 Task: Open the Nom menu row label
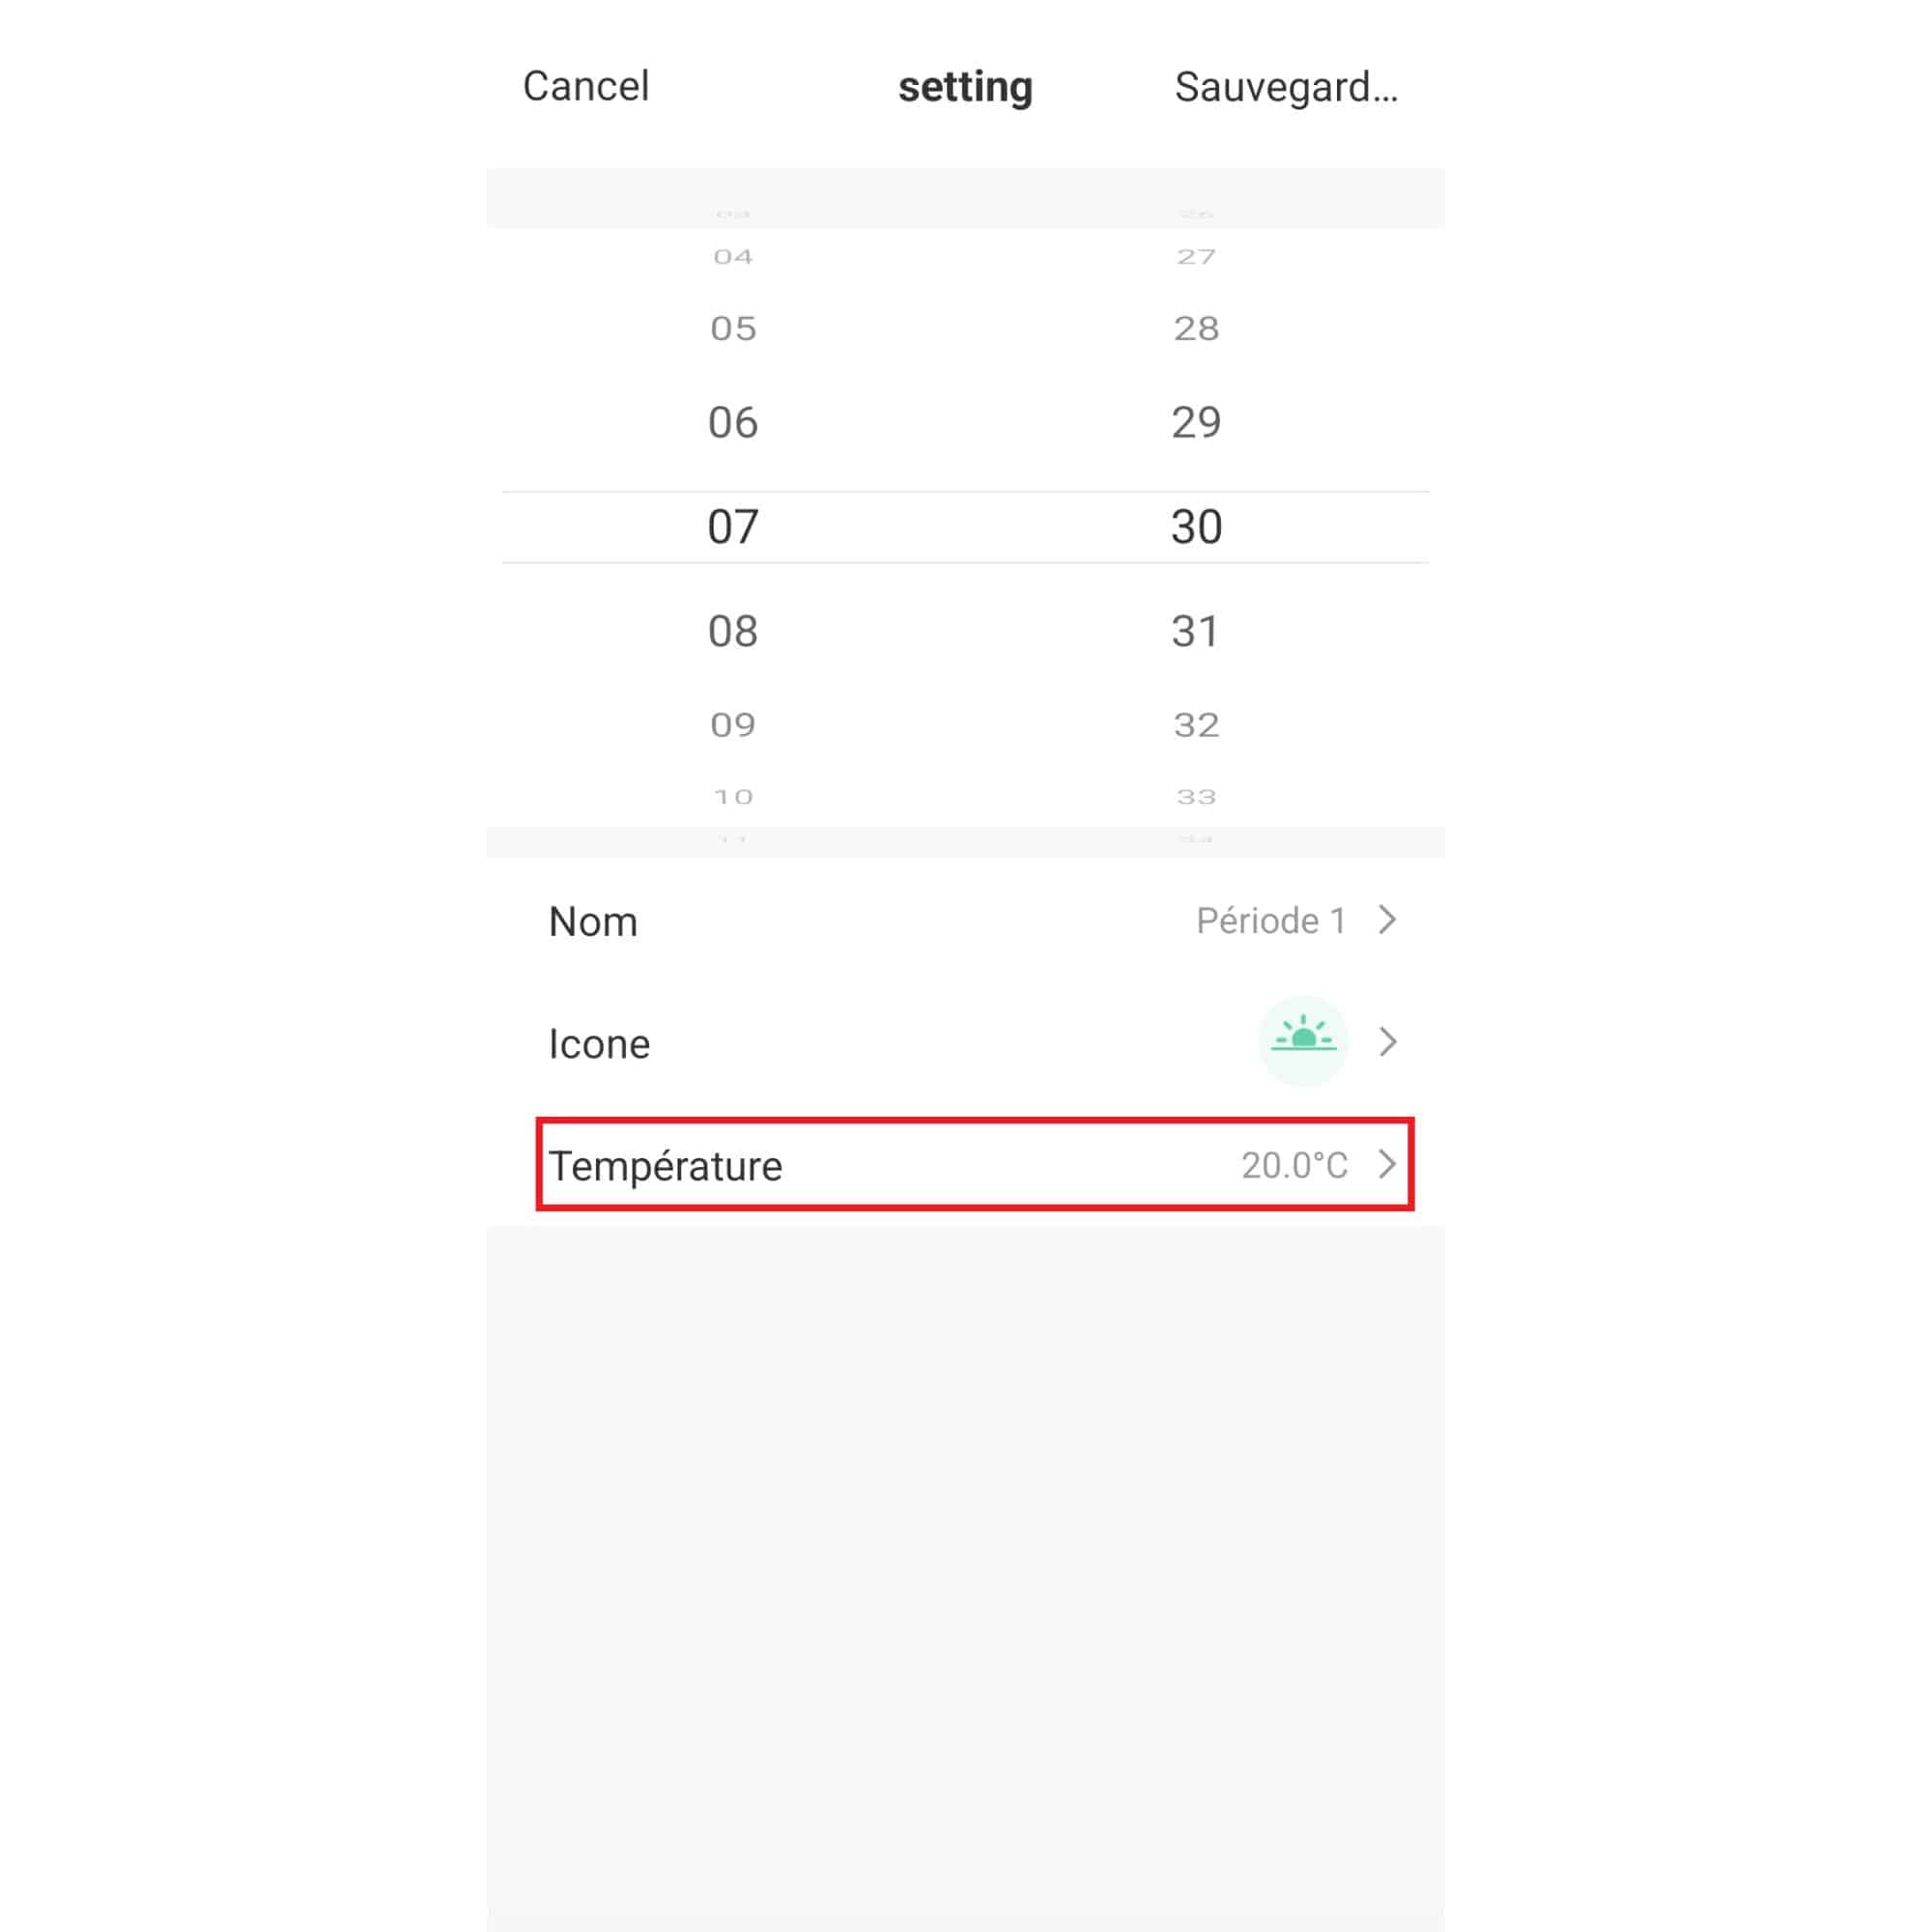pyautogui.click(x=593, y=922)
